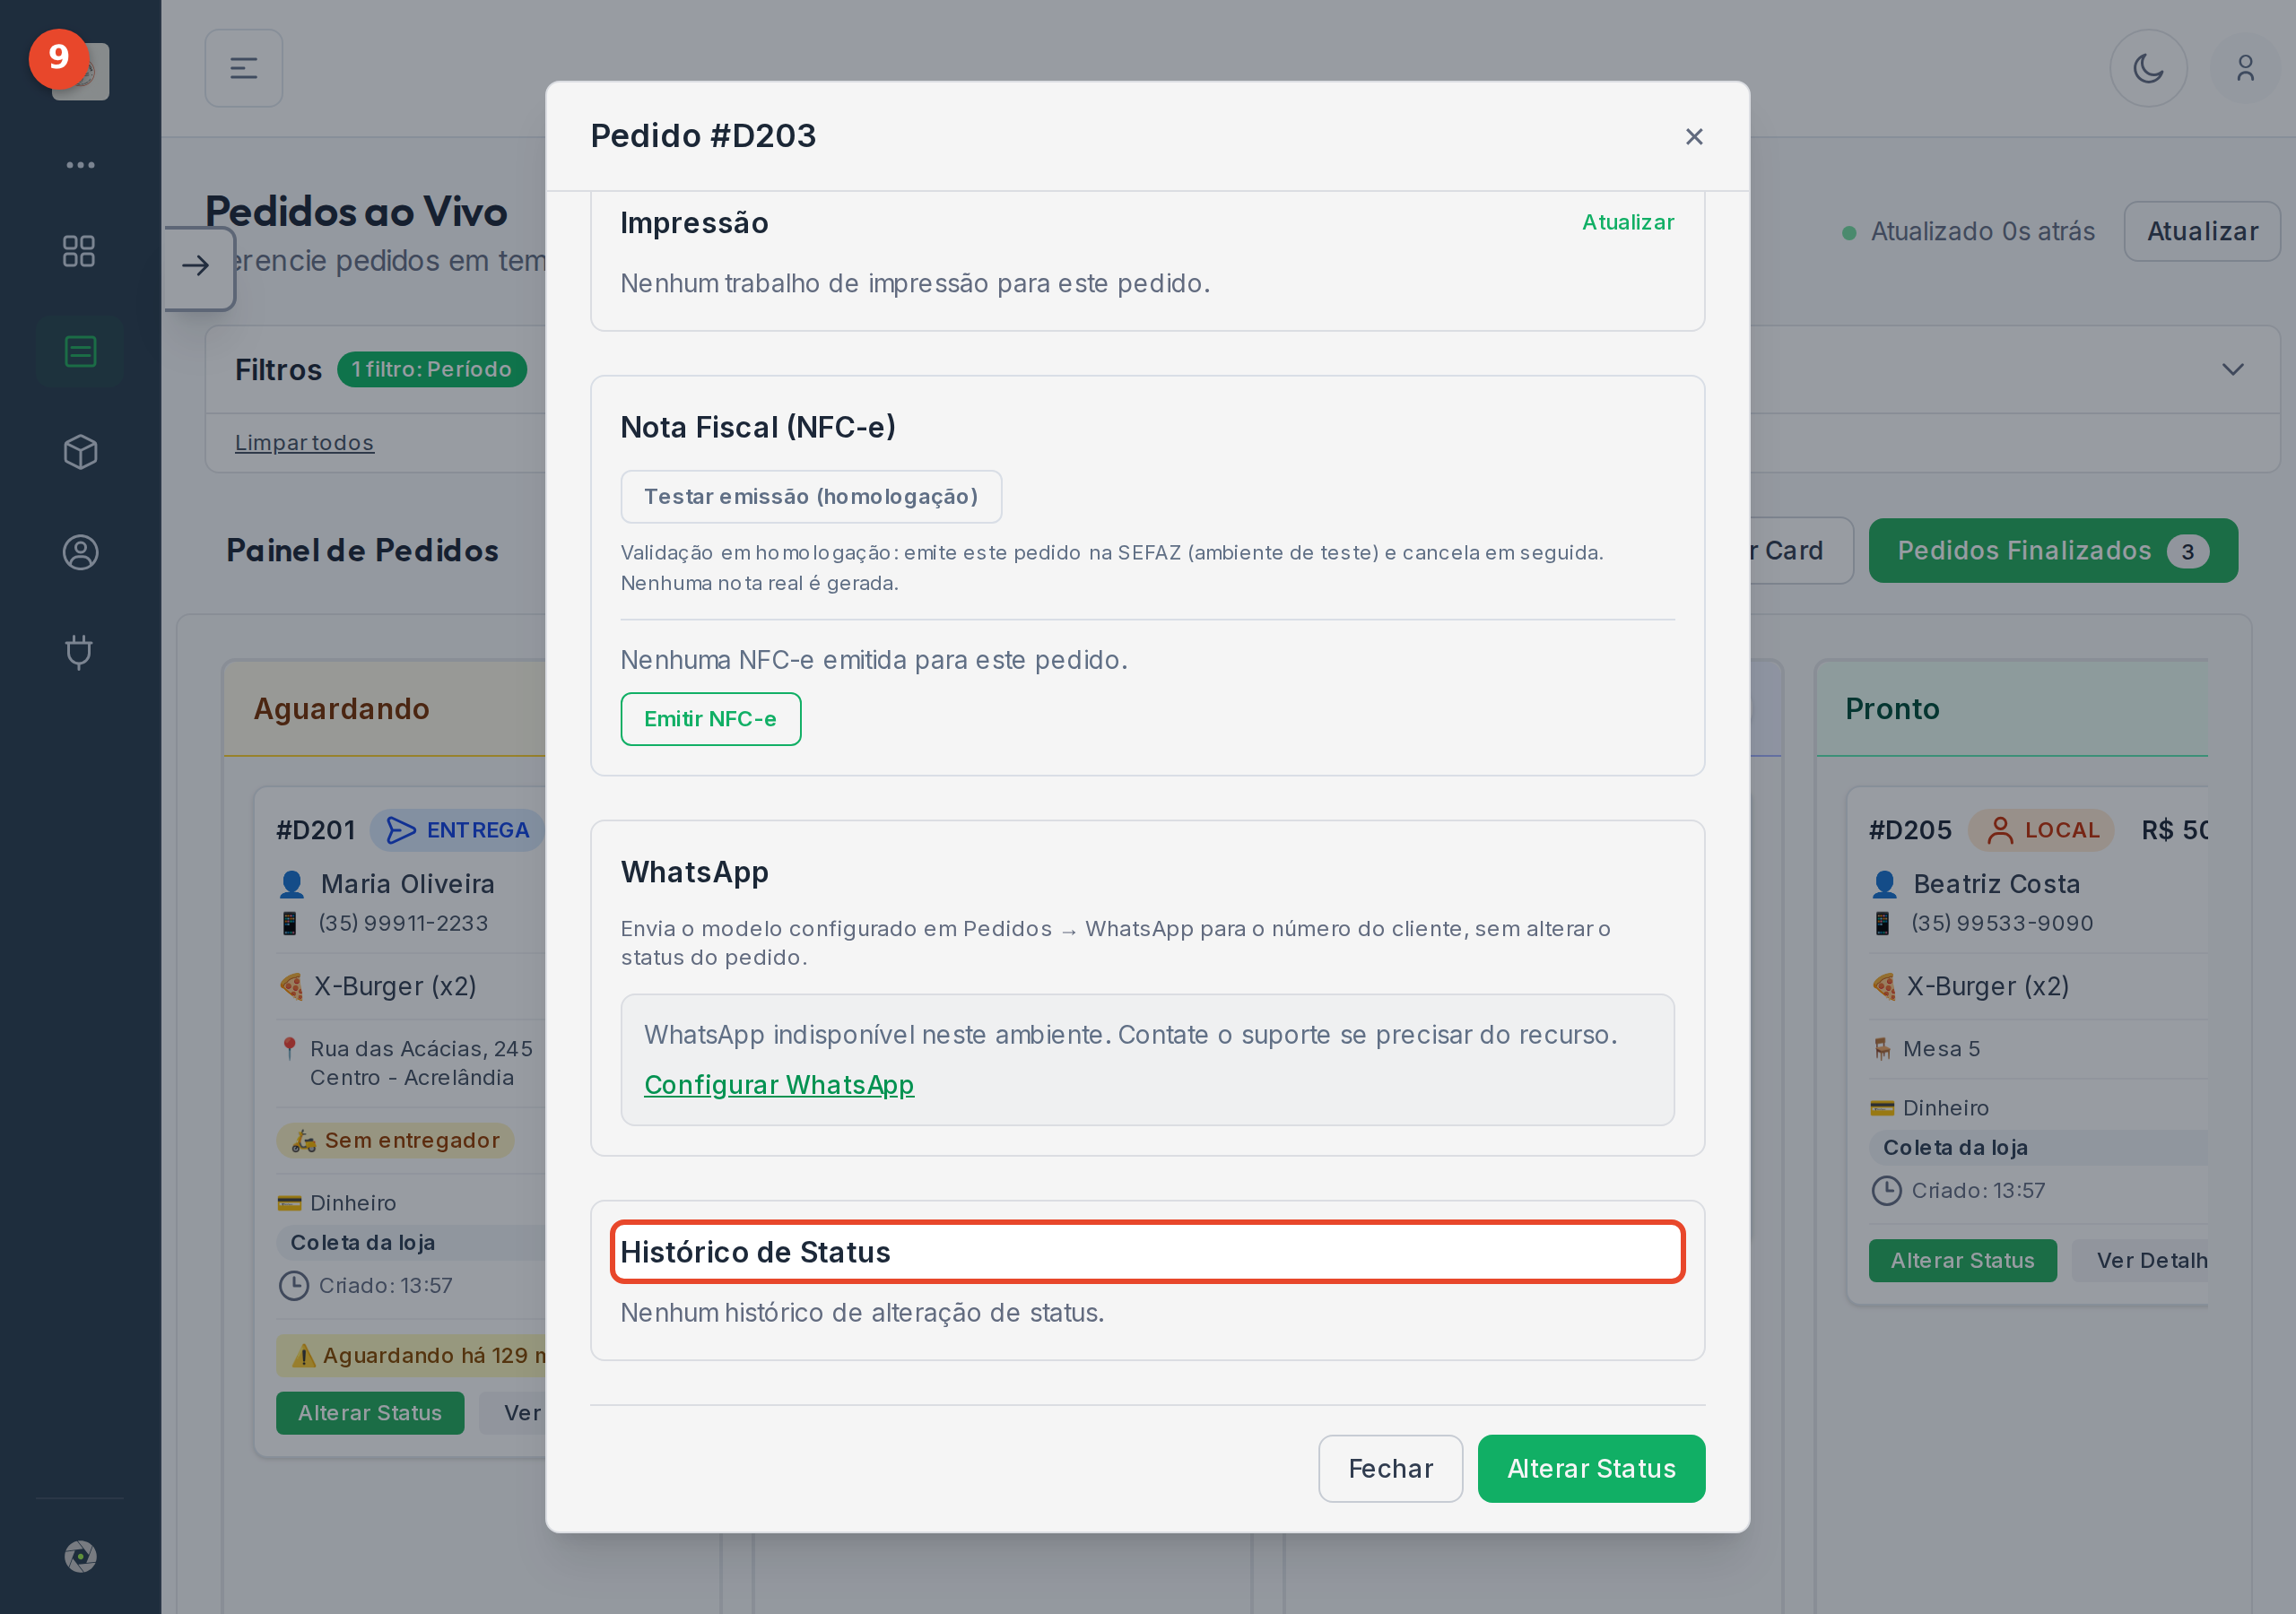Click the Limpar todos filters link

tap(304, 442)
